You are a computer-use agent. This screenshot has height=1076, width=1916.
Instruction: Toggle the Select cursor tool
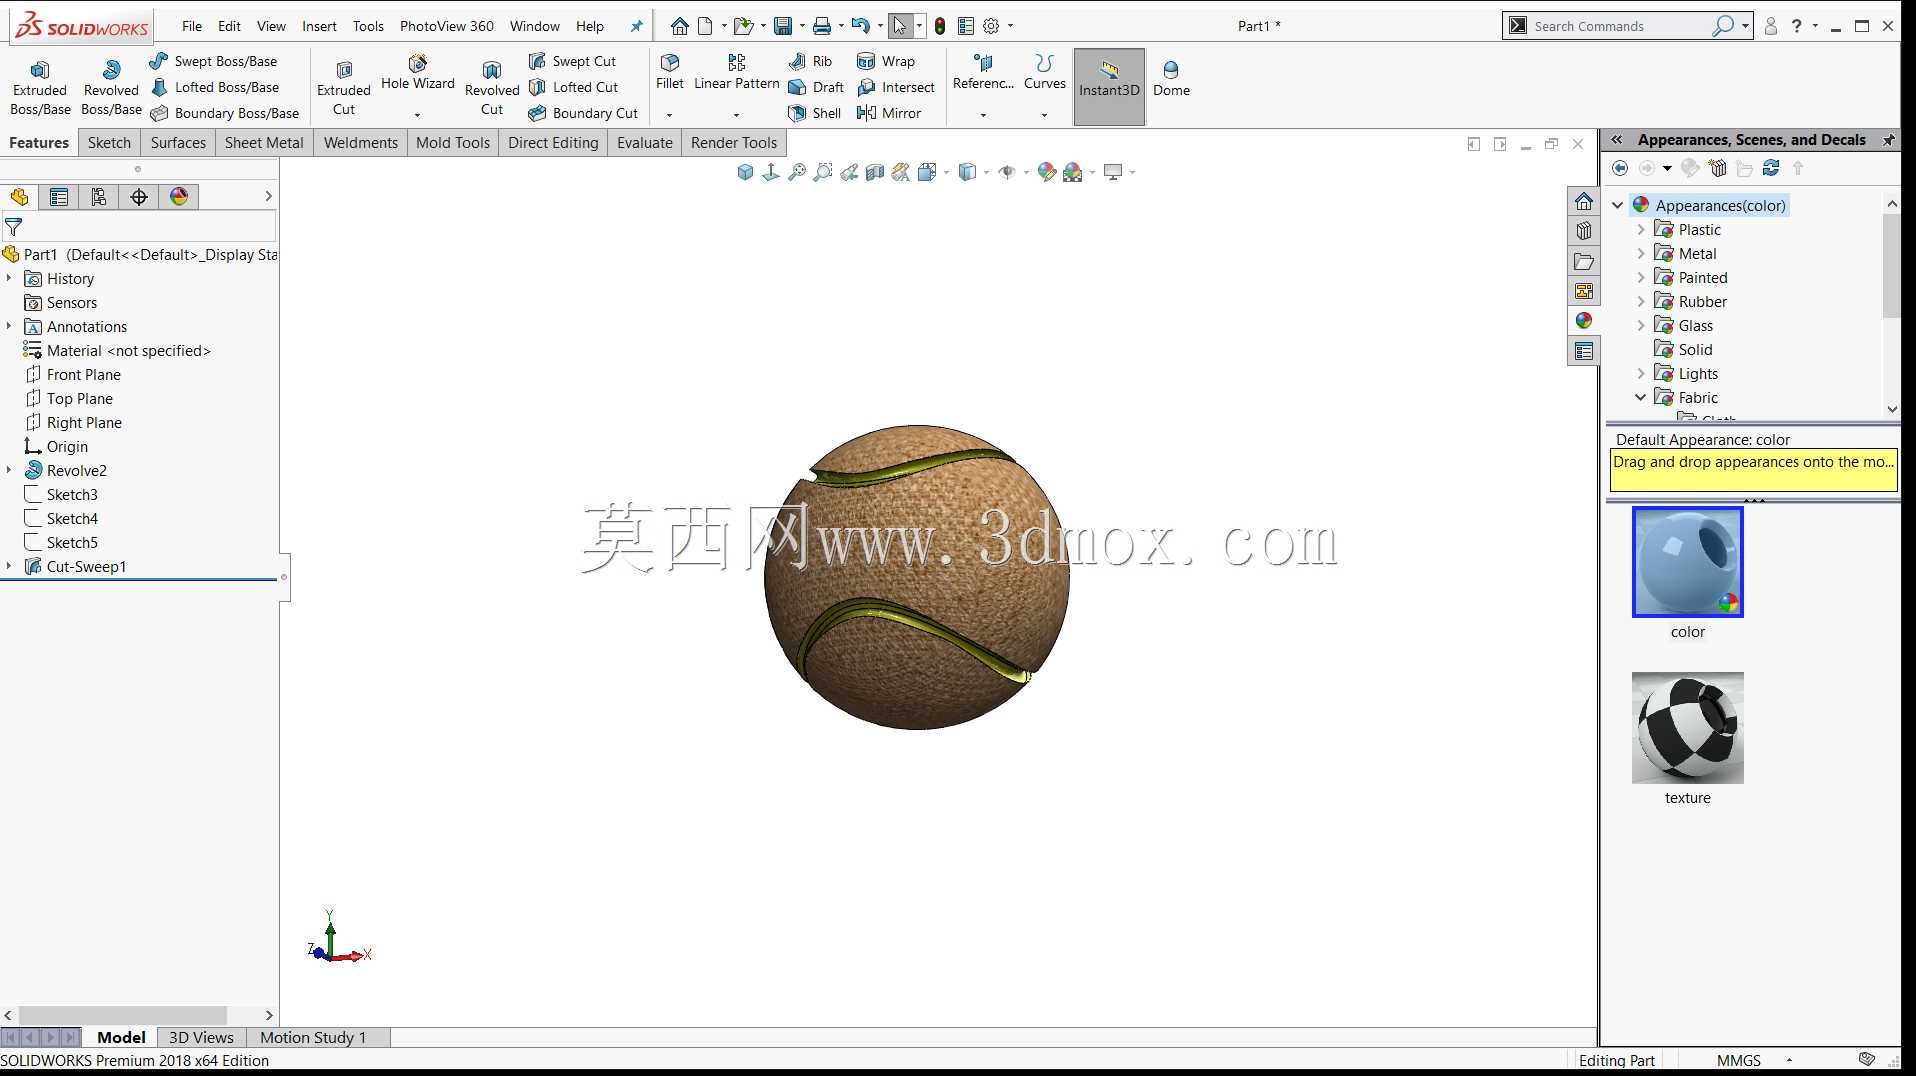point(901,26)
